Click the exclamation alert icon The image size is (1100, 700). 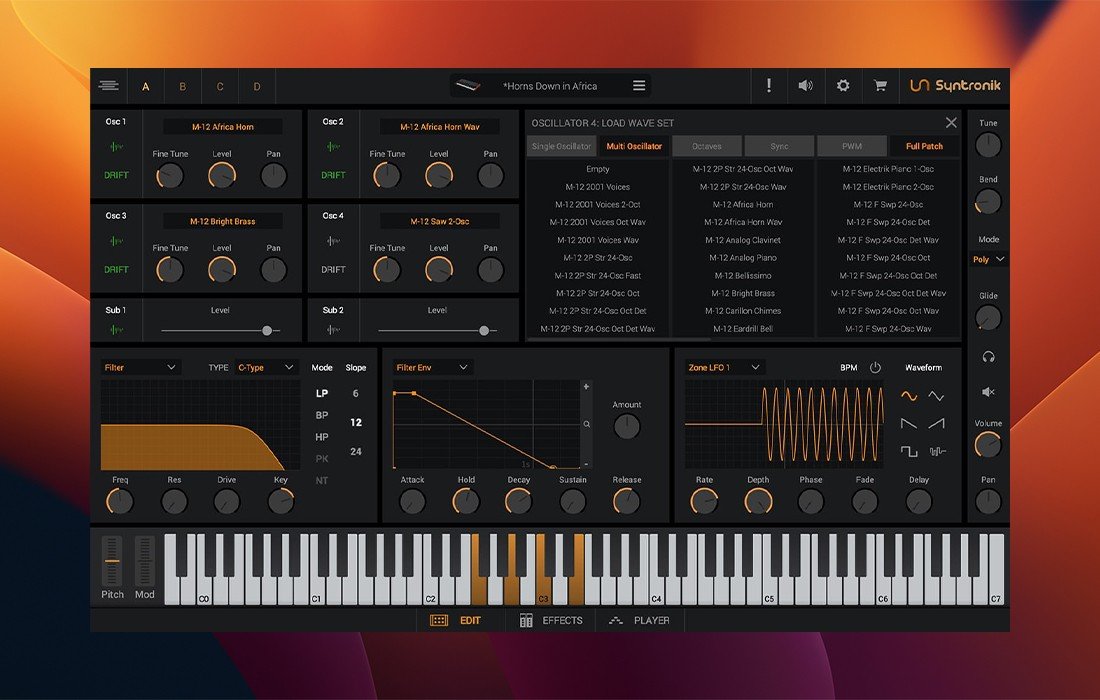pyautogui.click(x=768, y=86)
